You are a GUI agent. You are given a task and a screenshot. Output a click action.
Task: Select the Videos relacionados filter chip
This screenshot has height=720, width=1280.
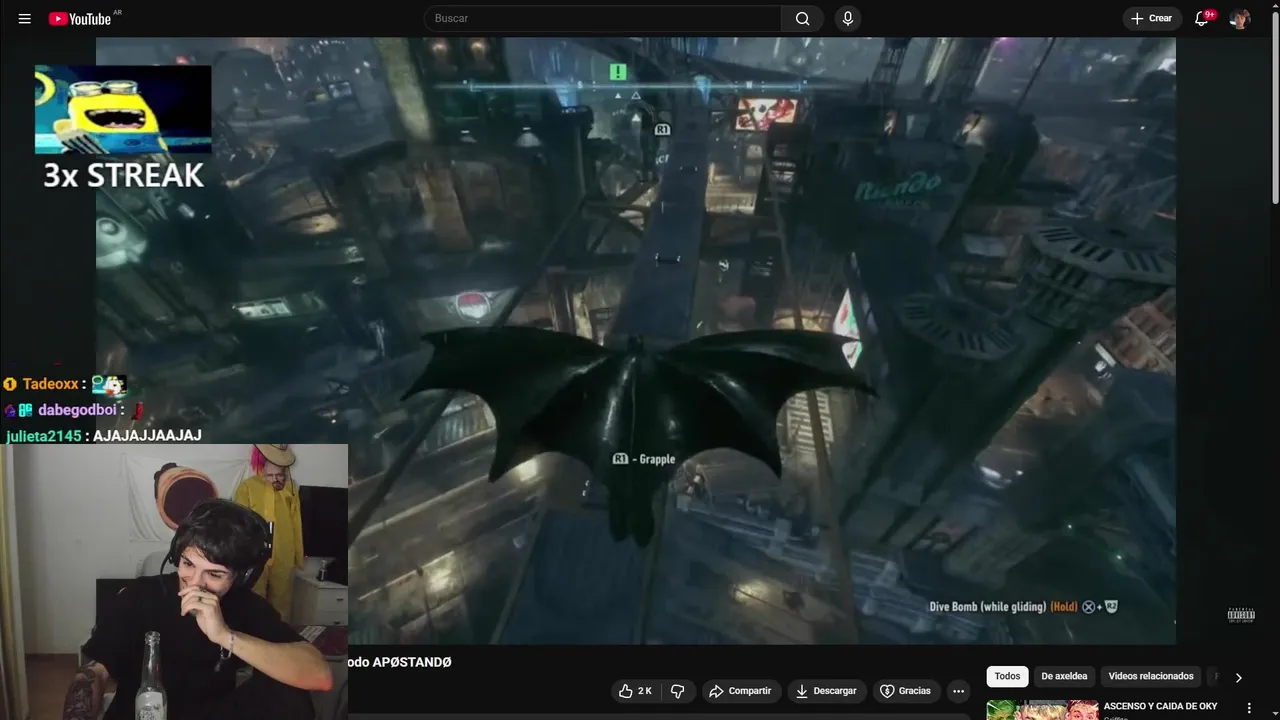point(1151,676)
